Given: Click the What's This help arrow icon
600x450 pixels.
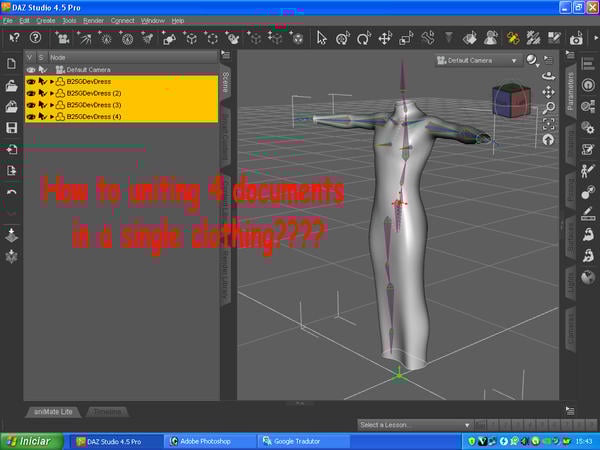Looking at the screenshot, I should tap(14, 38).
